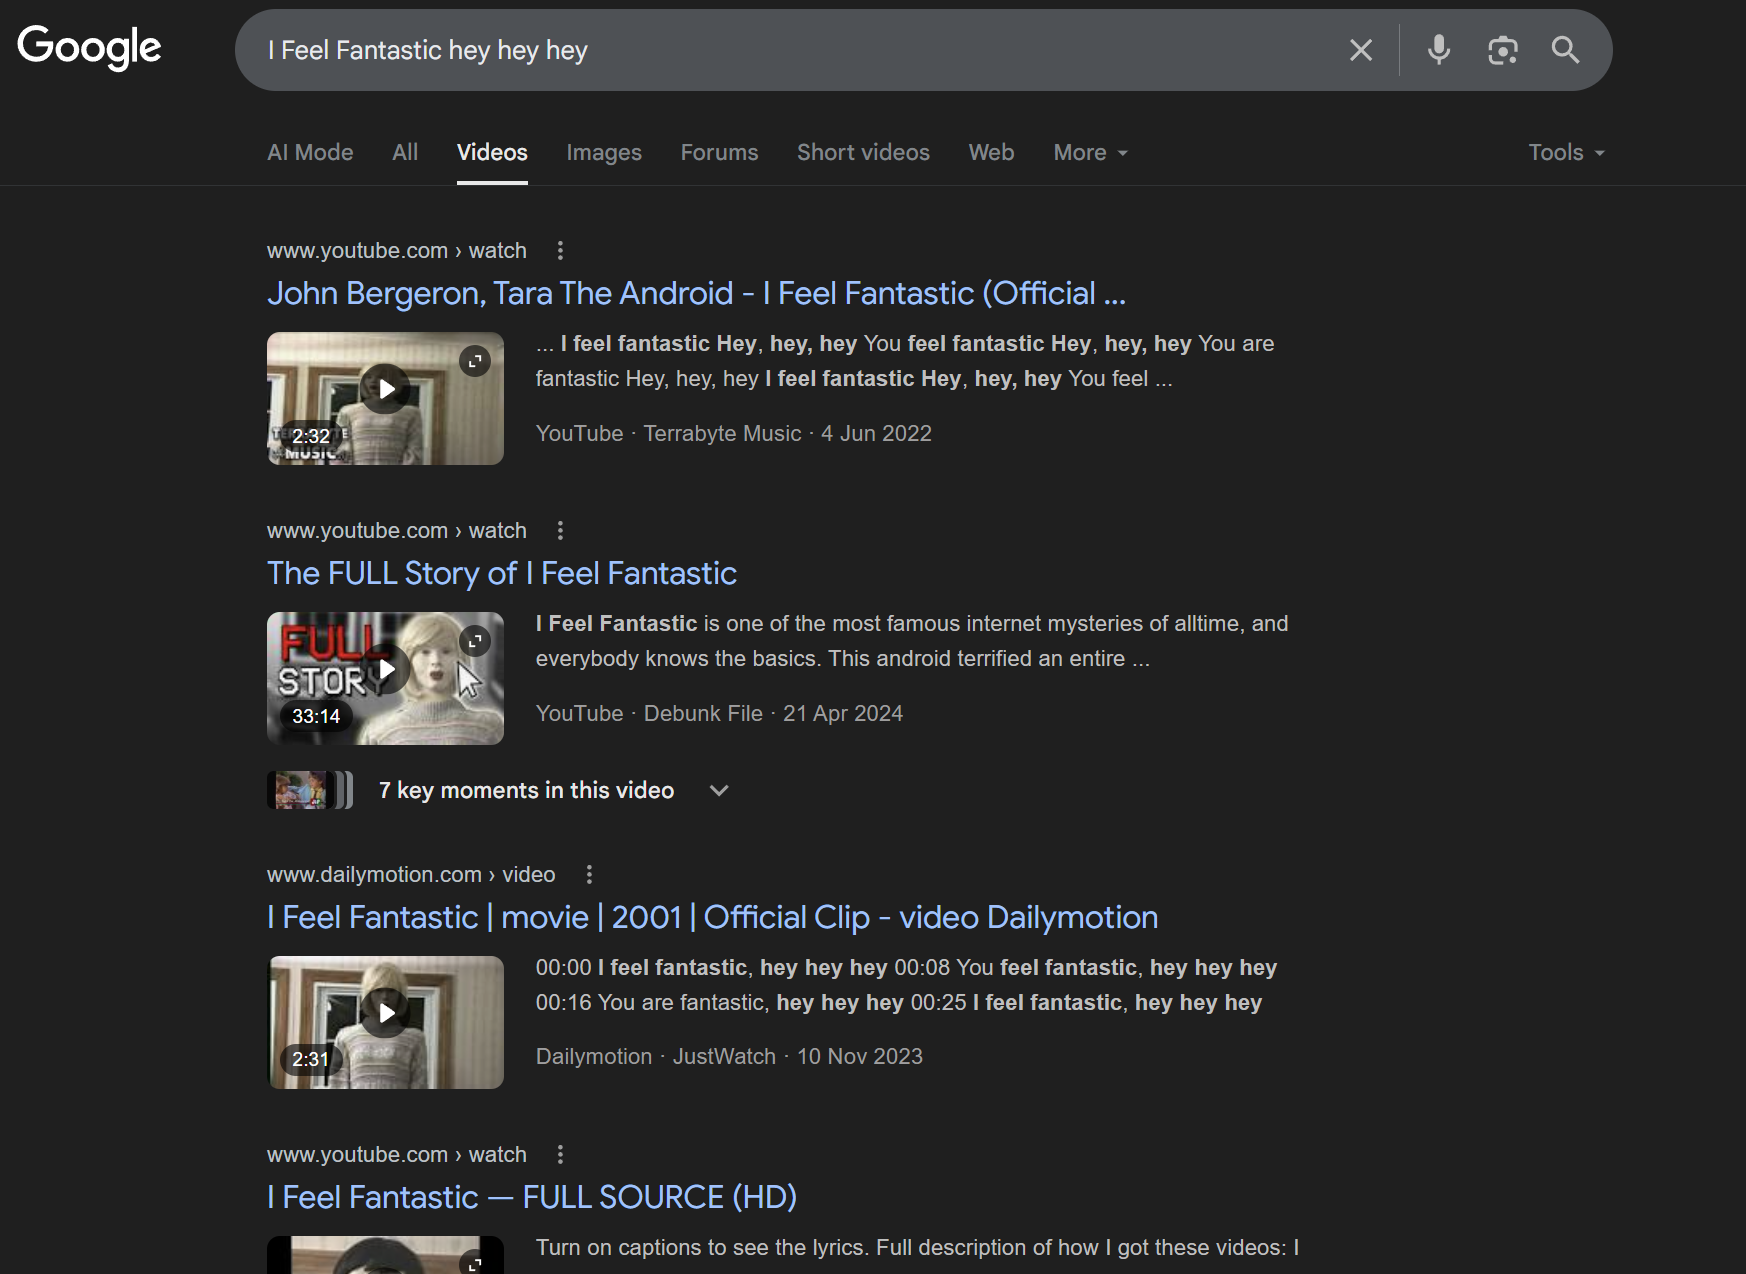This screenshot has width=1746, height=1274.
Task: Open the More search filters dropdown
Action: pos(1090,153)
